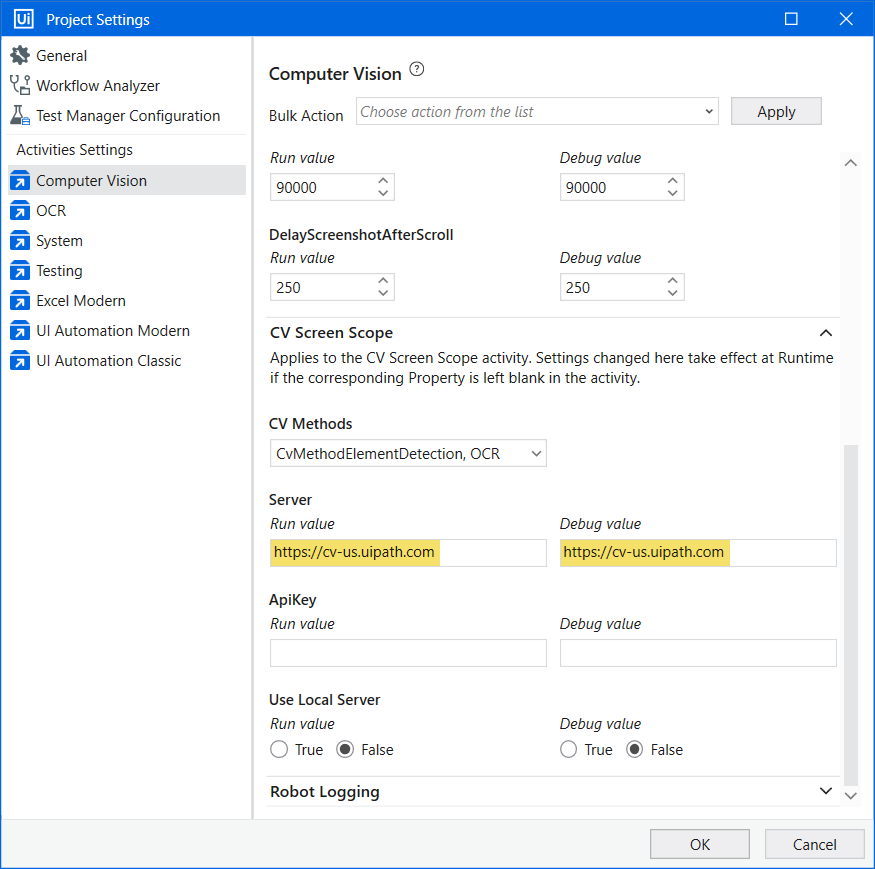Set Use Local Server Run value to False
The width and height of the screenshot is (875, 869).
(345, 749)
